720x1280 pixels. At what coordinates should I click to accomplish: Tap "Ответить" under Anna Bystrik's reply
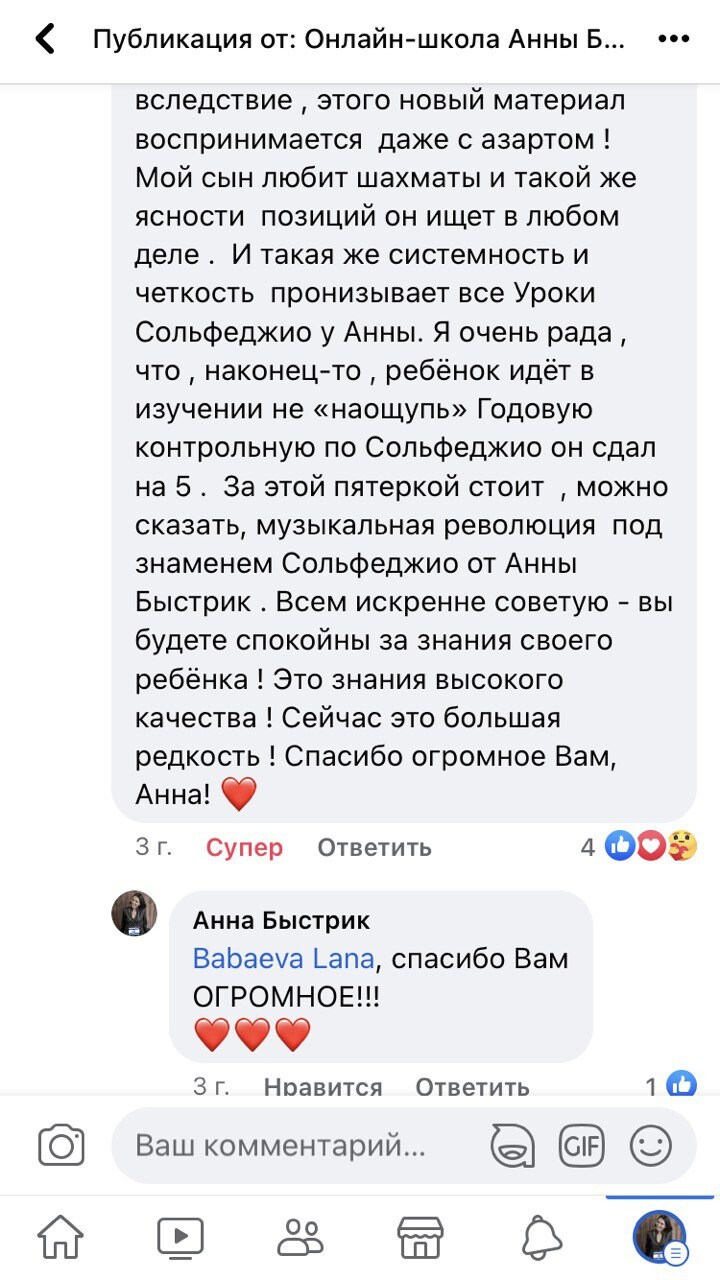click(472, 1086)
